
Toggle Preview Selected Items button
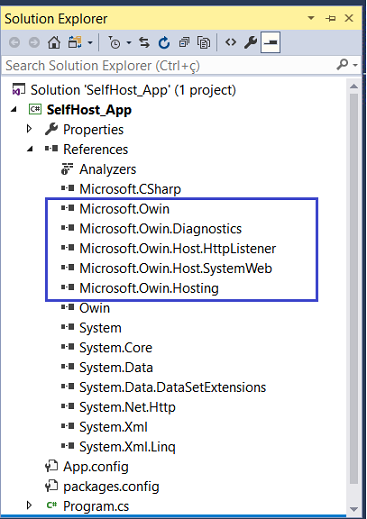270,43
